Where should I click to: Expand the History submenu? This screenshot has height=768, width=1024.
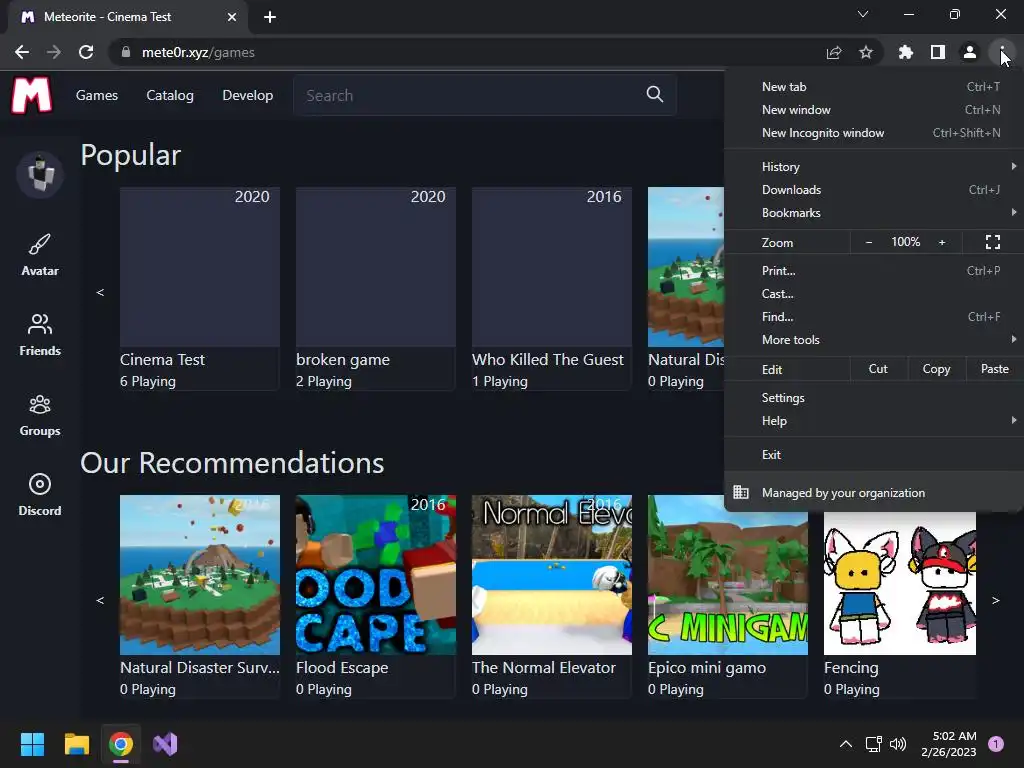click(x=874, y=167)
